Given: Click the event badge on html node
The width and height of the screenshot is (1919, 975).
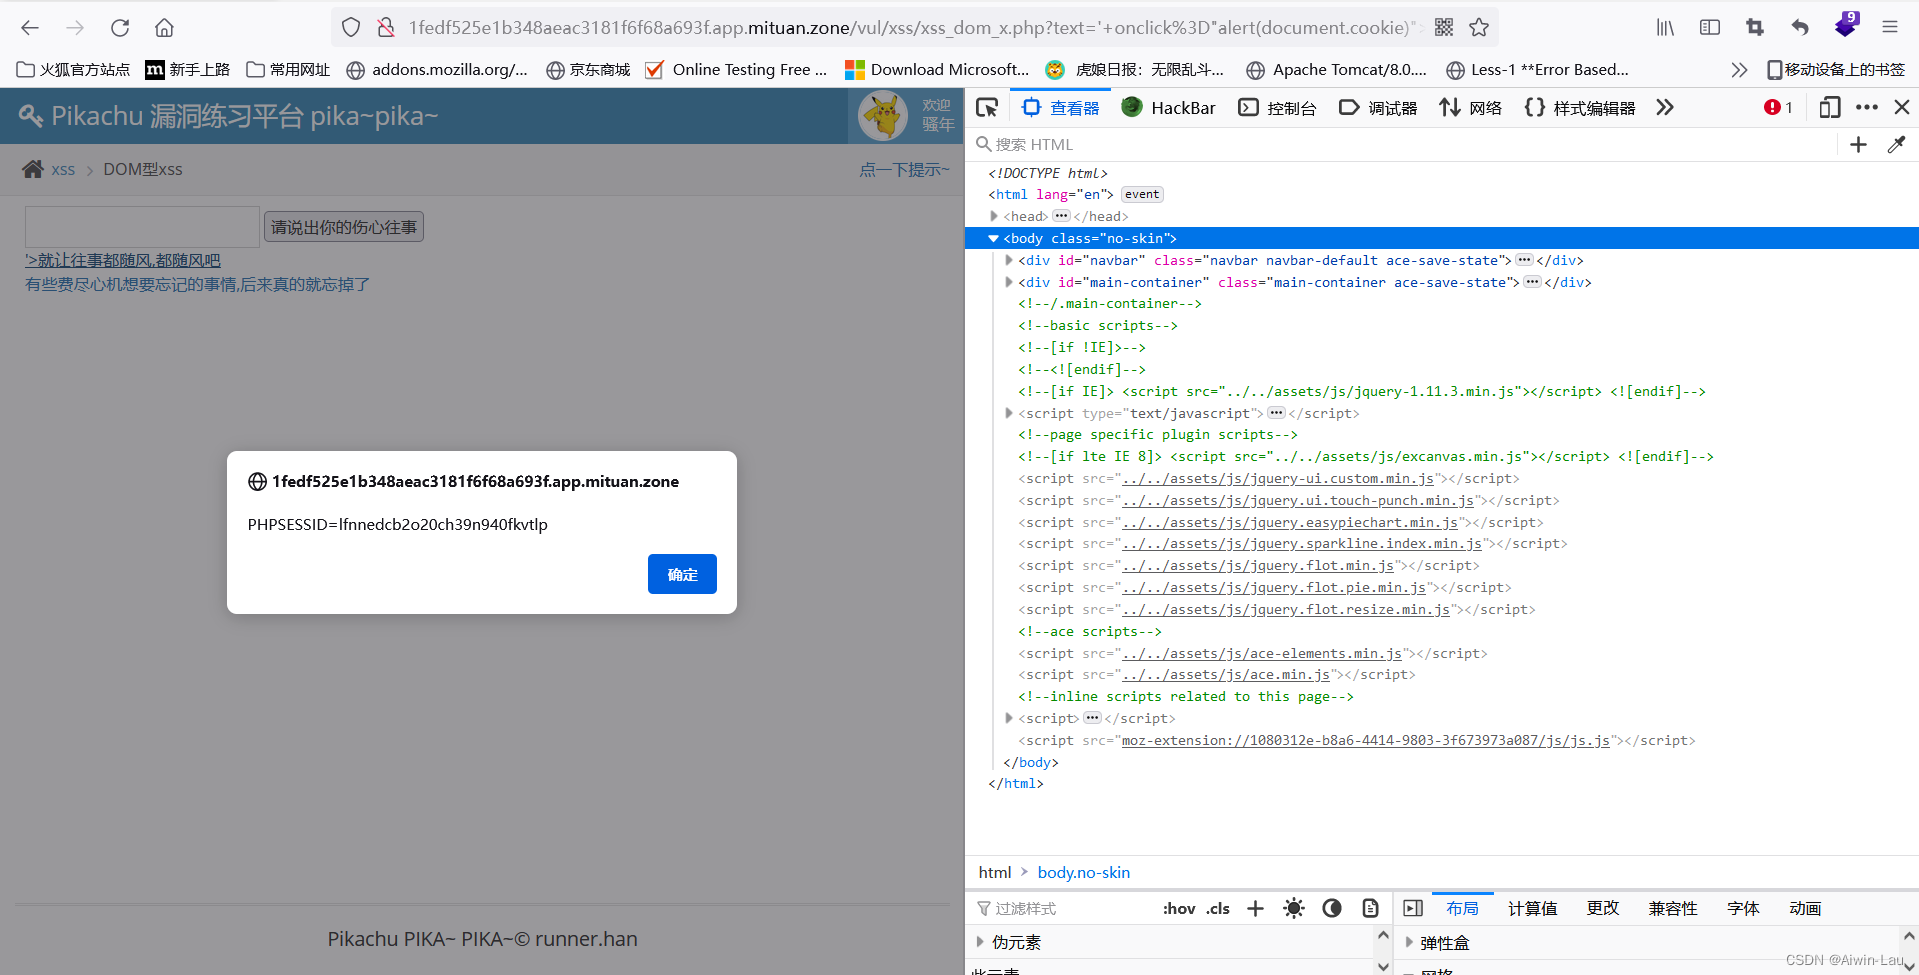Looking at the screenshot, I should coord(1142,195).
